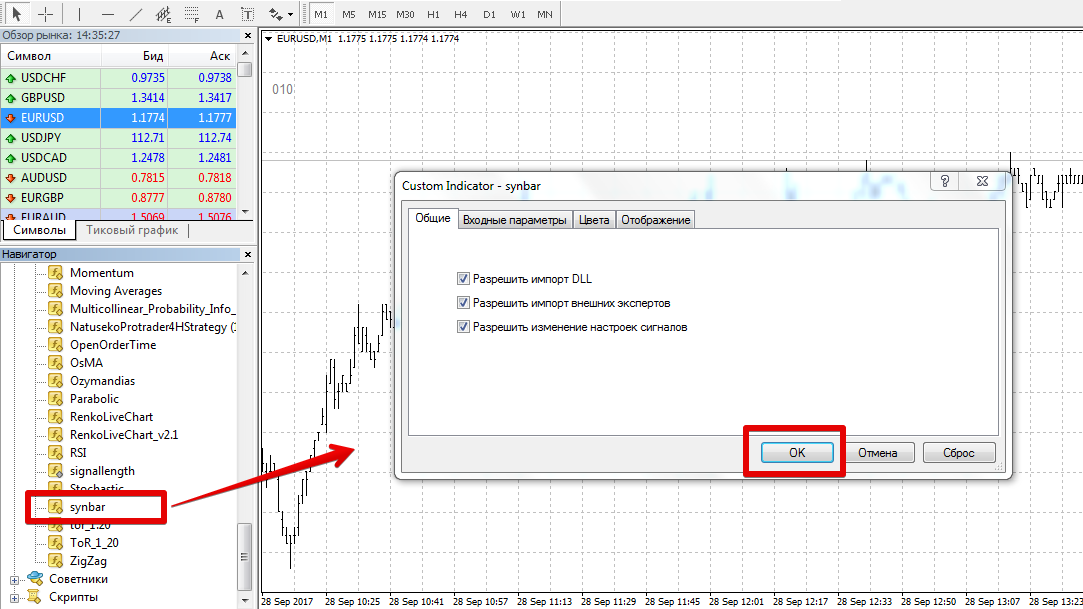
Task: Uncheck the DLL import checkbox
Action: pyautogui.click(x=463, y=279)
